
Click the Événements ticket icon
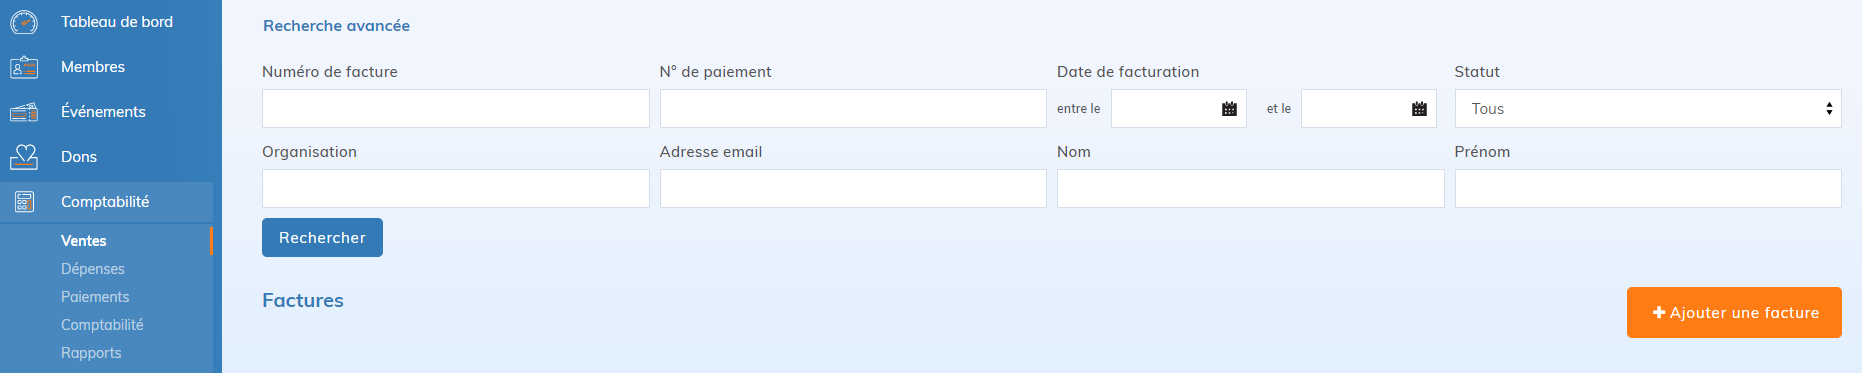pos(24,112)
